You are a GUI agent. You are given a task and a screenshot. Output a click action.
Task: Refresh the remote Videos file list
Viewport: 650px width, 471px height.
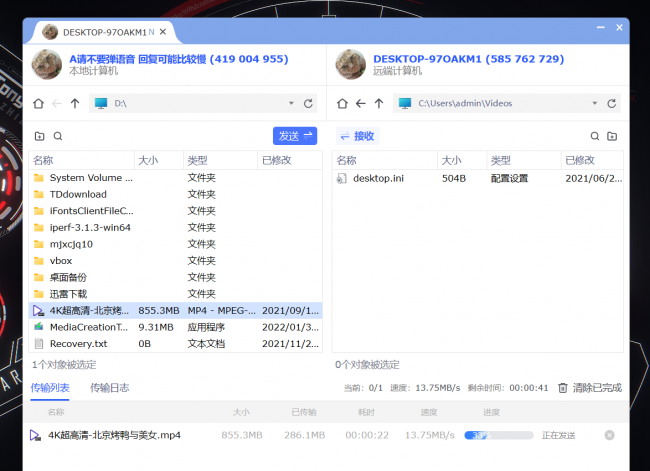(611, 103)
